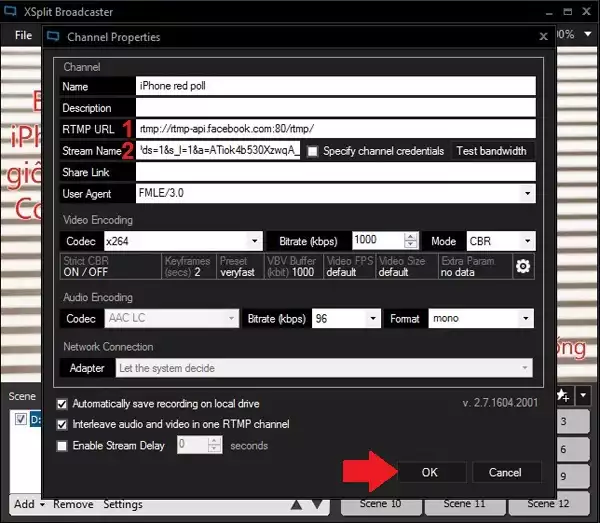Screen dimensions: 600x523
Task: Click Keyframes (secs) 2 setting
Action: point(189,266)
